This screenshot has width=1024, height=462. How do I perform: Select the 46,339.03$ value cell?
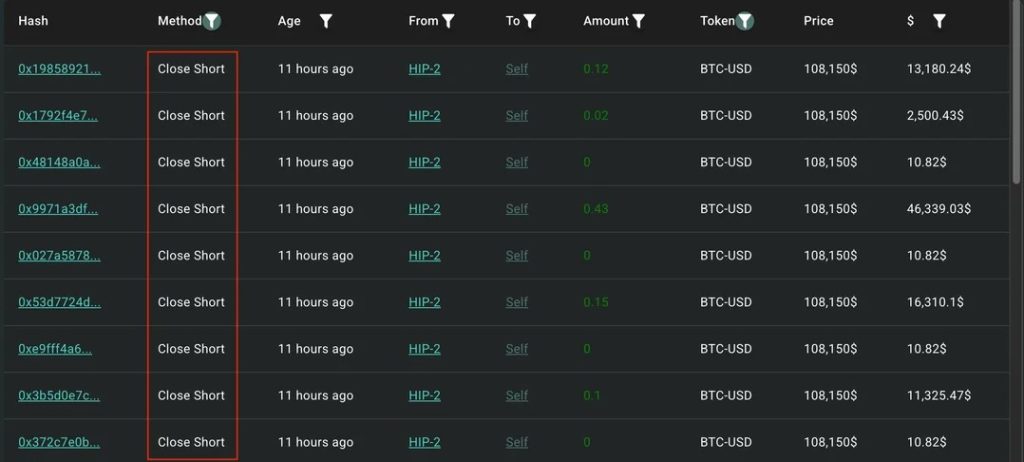[938, 209]
